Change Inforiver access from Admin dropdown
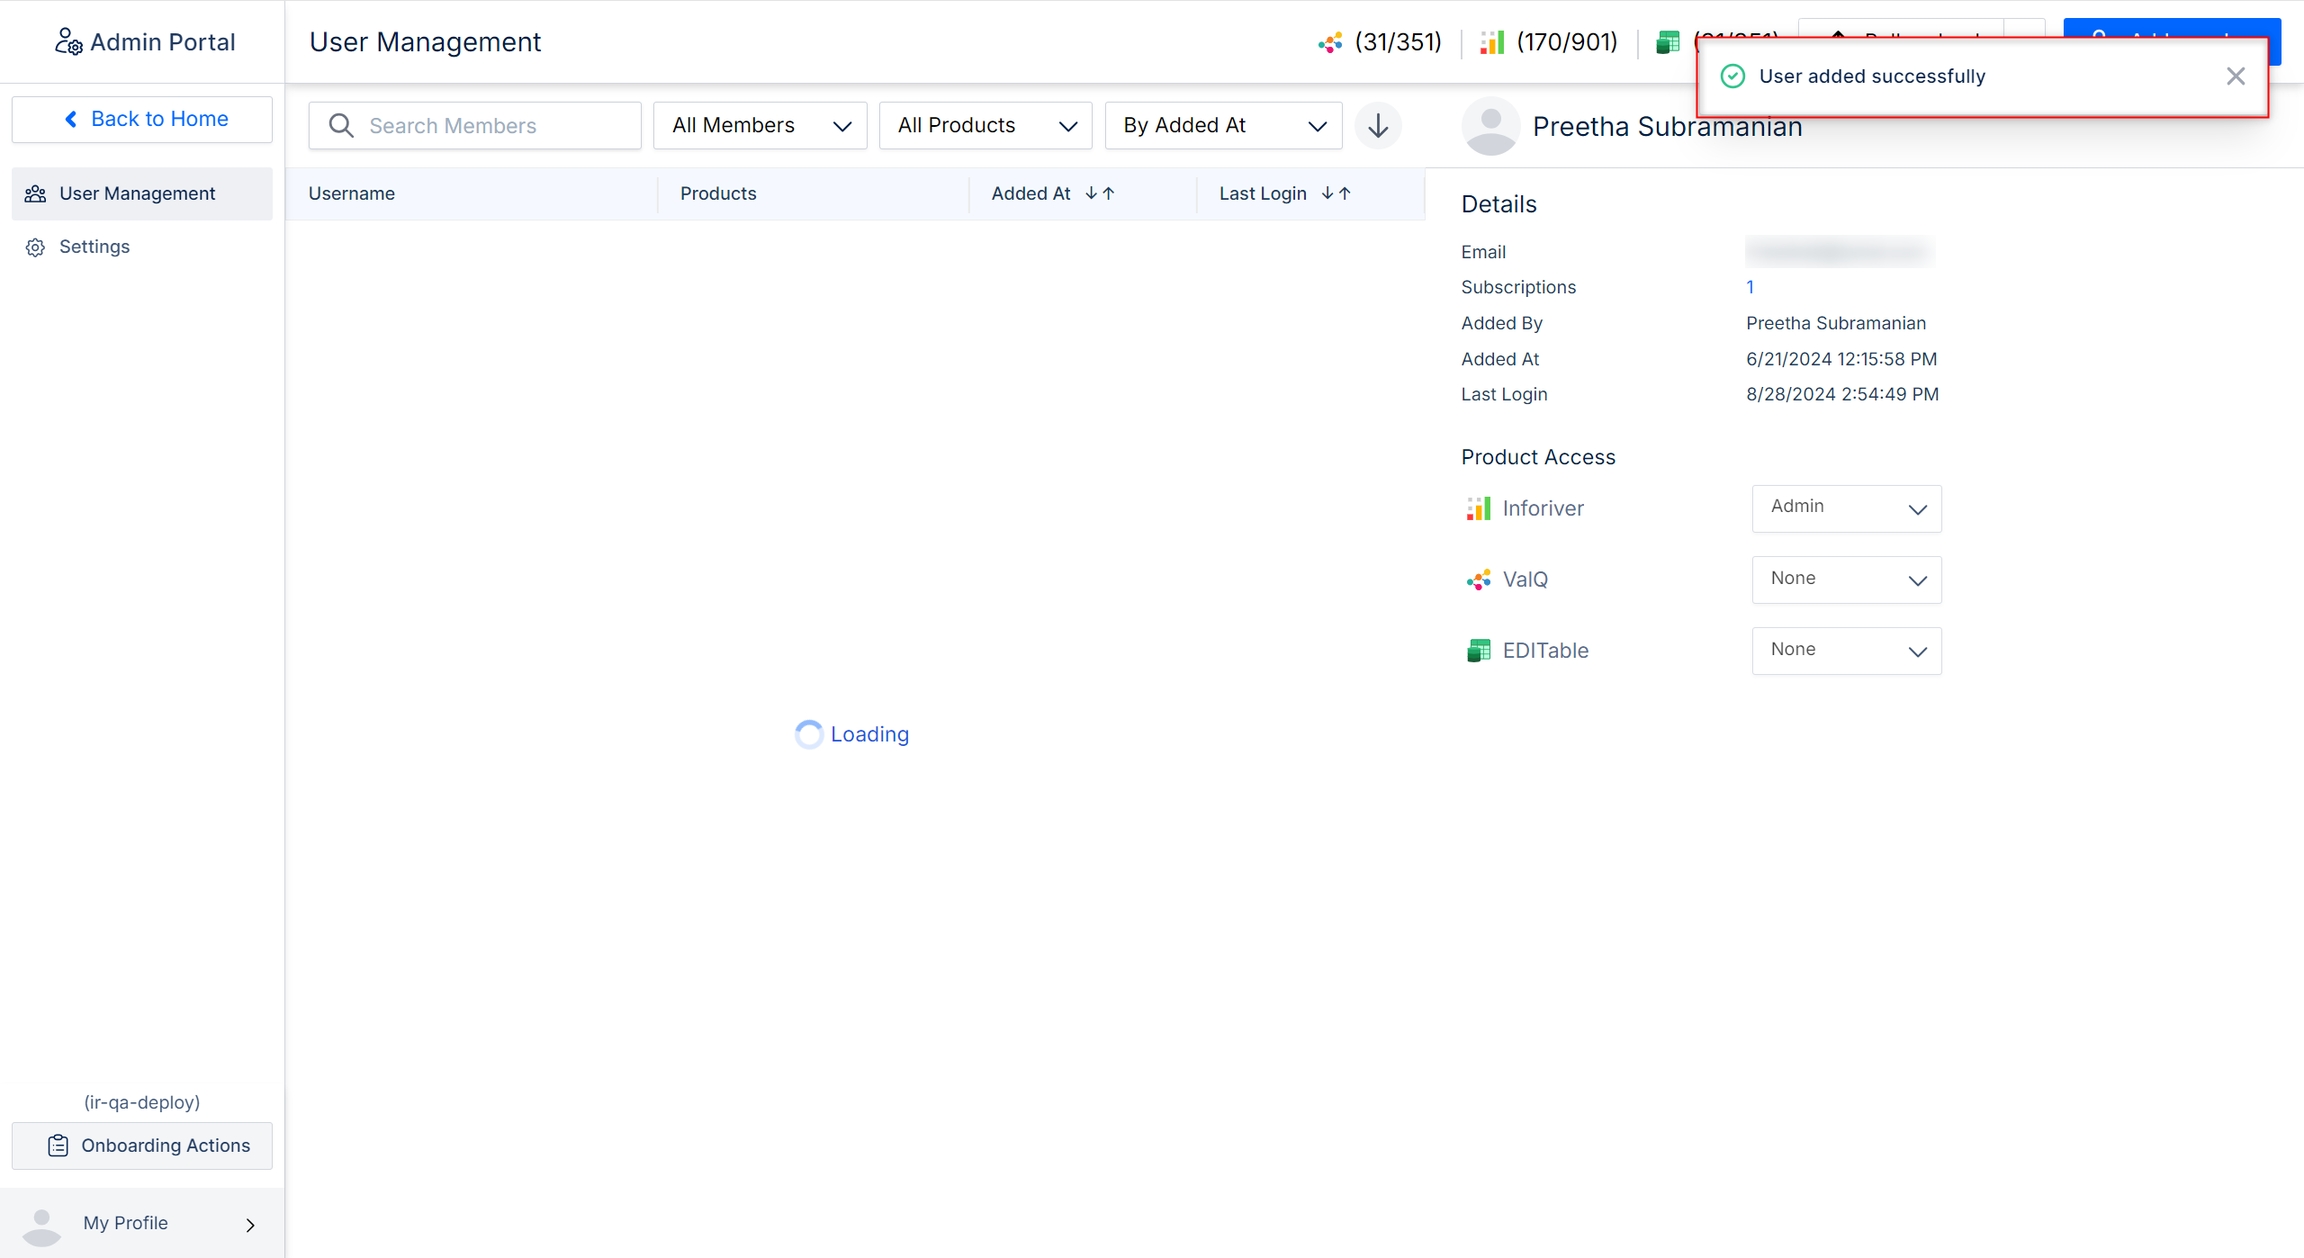The image size is (2304, 1258). pyautogui.click(x=1846, y=509)
